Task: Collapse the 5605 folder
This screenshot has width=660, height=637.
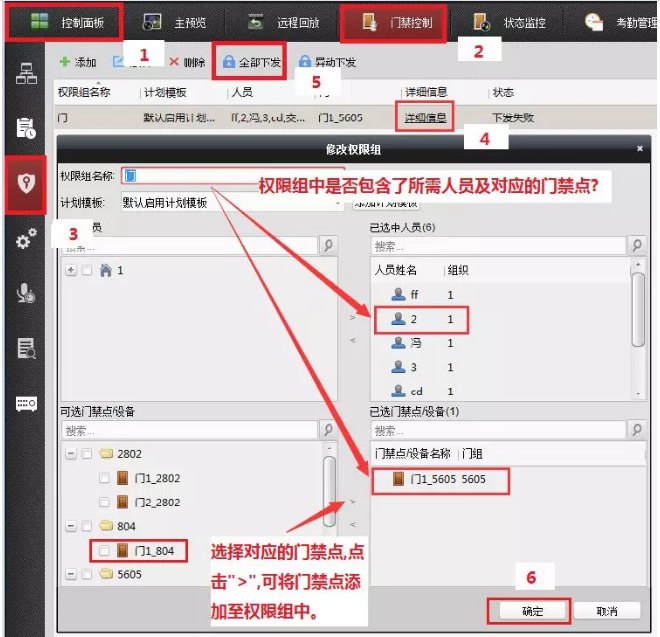Action: [x=71, y=574]
